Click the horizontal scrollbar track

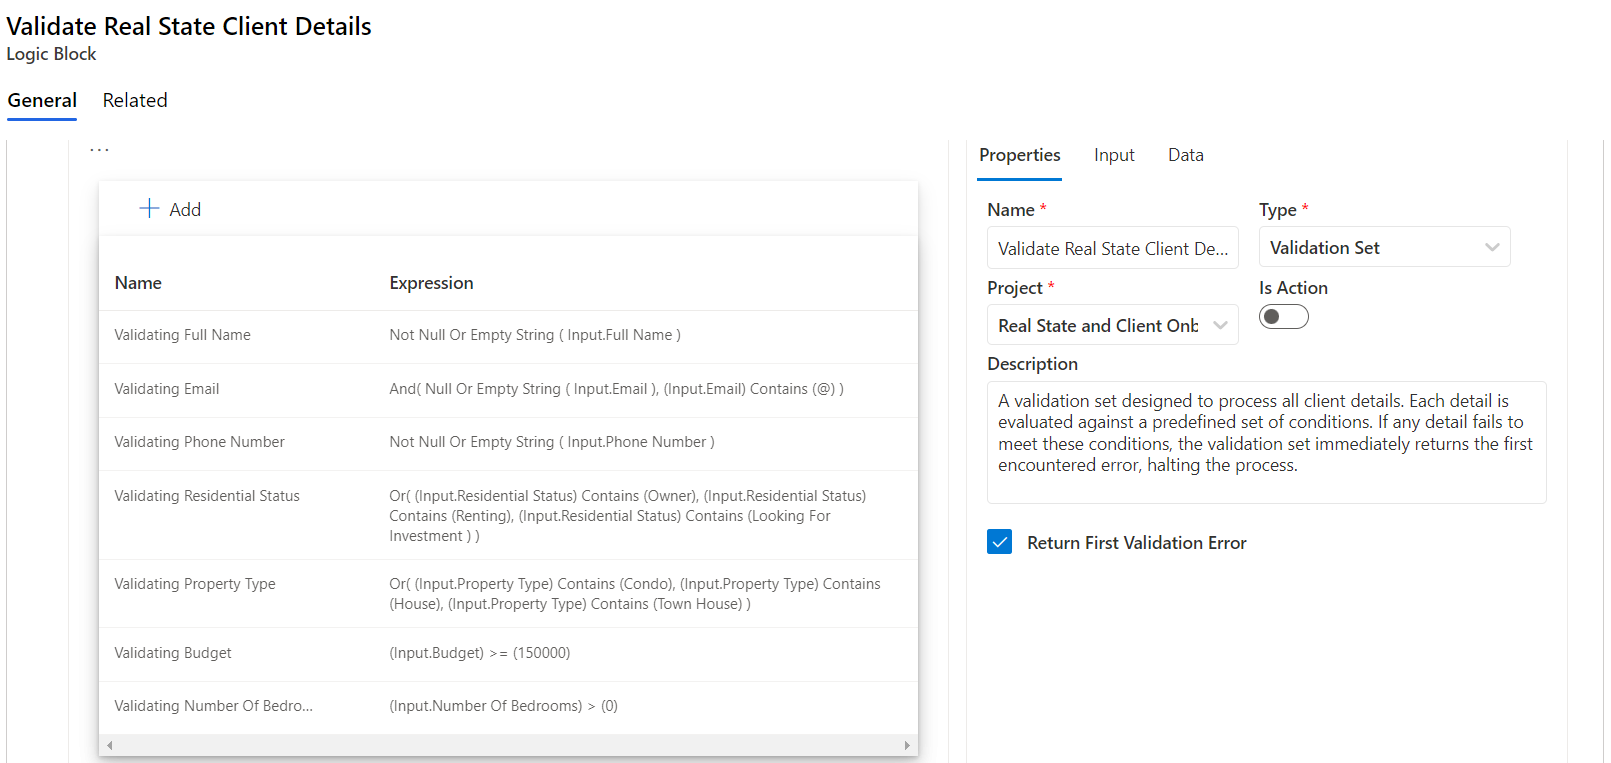coord(508,745)
